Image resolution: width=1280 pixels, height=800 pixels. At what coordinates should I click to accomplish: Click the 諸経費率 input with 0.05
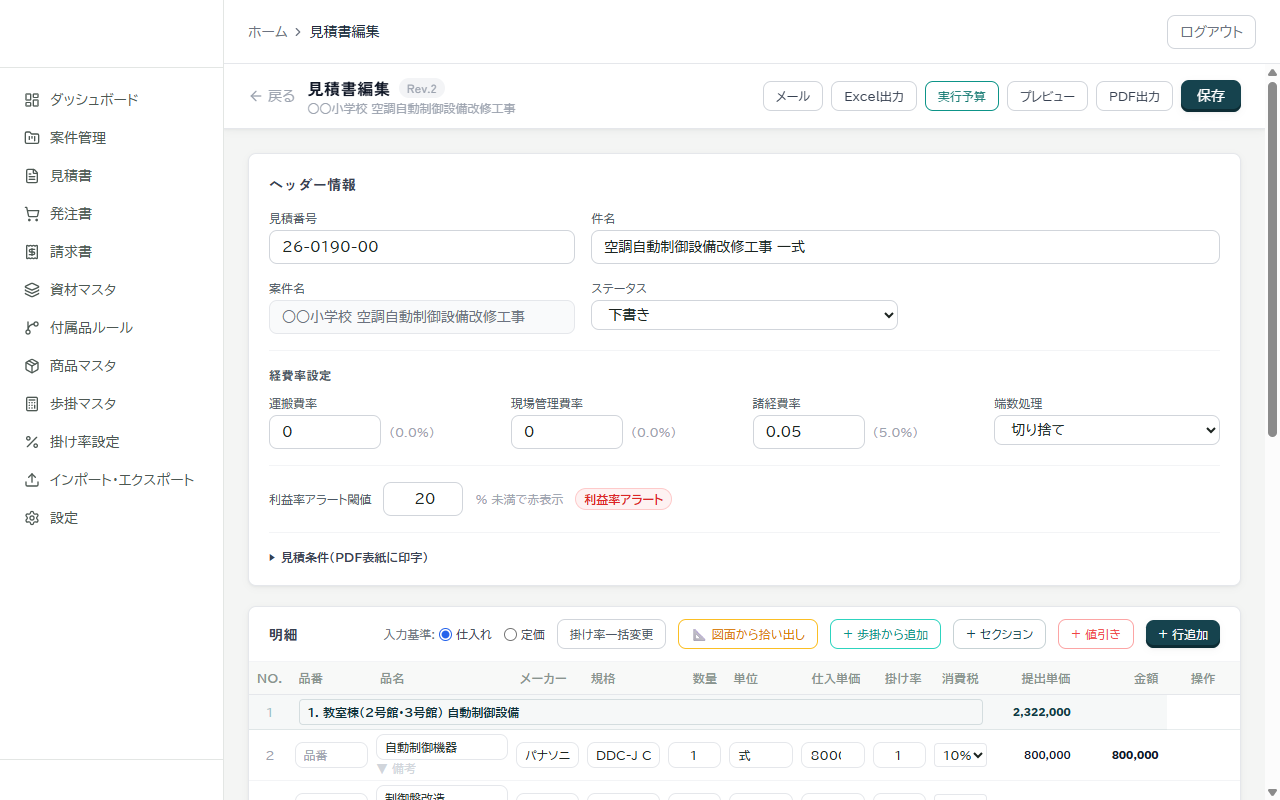coord(809,432)
